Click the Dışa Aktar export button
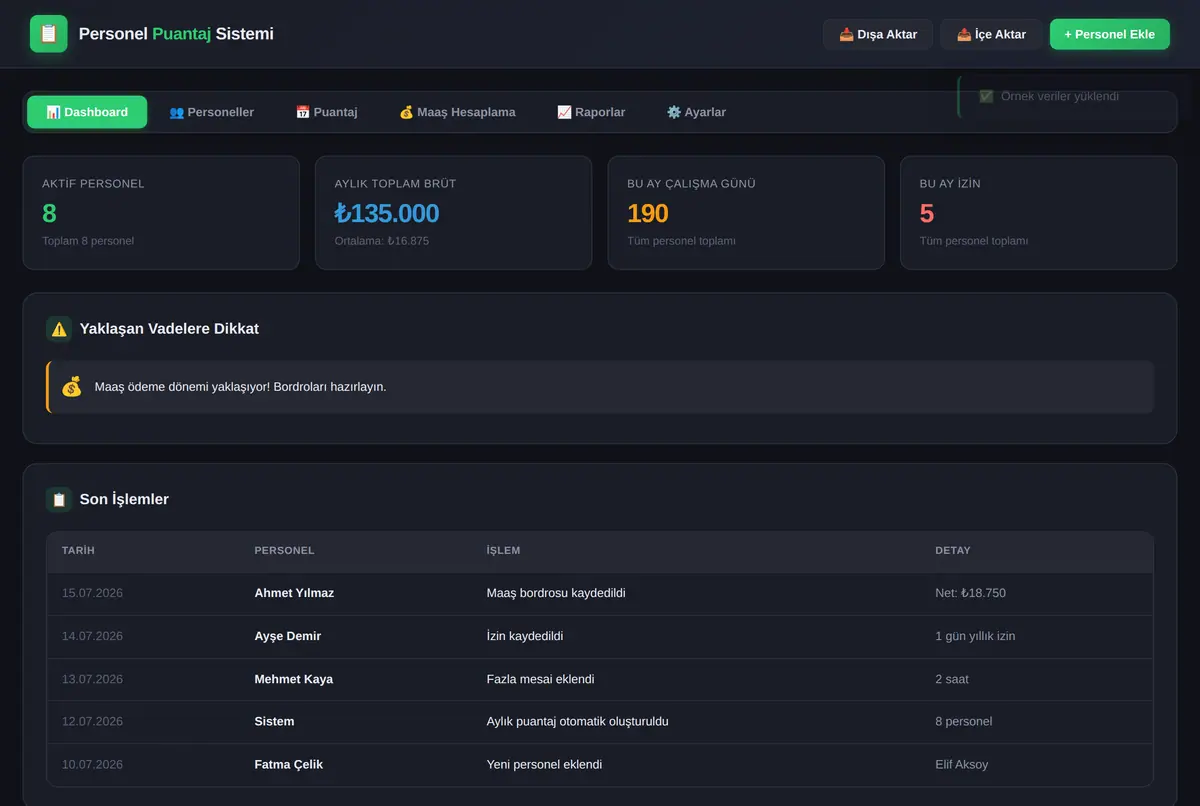The width and height of the screenshot is (1200, 806). 878,34
